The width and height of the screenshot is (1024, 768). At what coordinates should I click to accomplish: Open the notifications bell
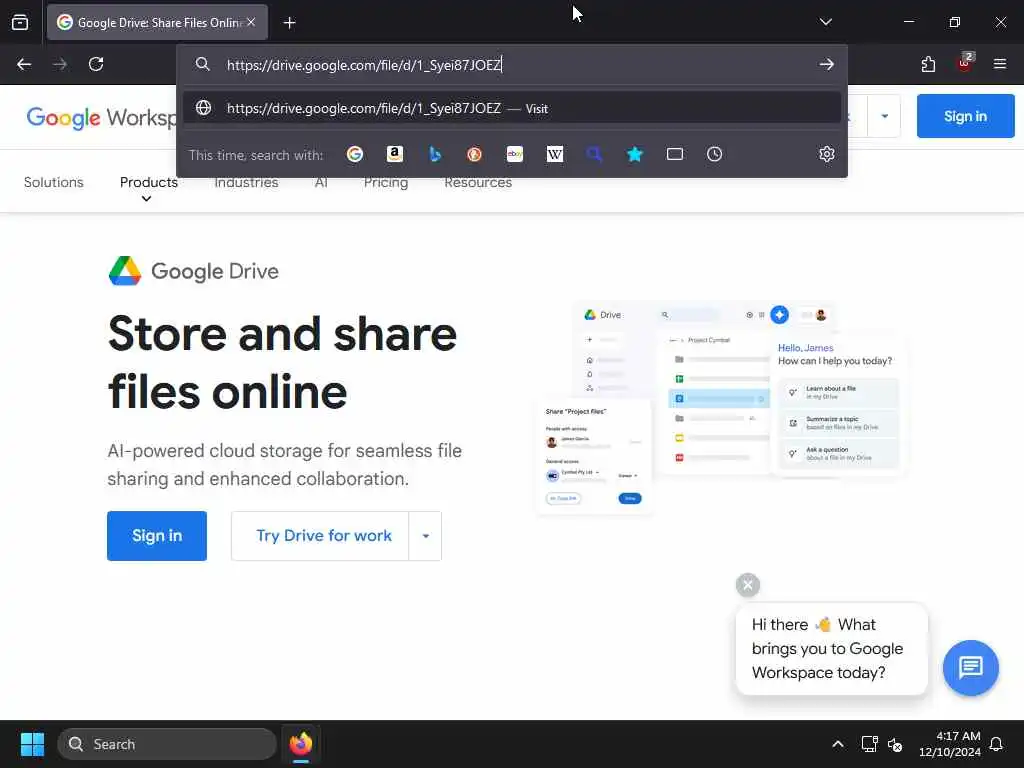tap(997, 744)
